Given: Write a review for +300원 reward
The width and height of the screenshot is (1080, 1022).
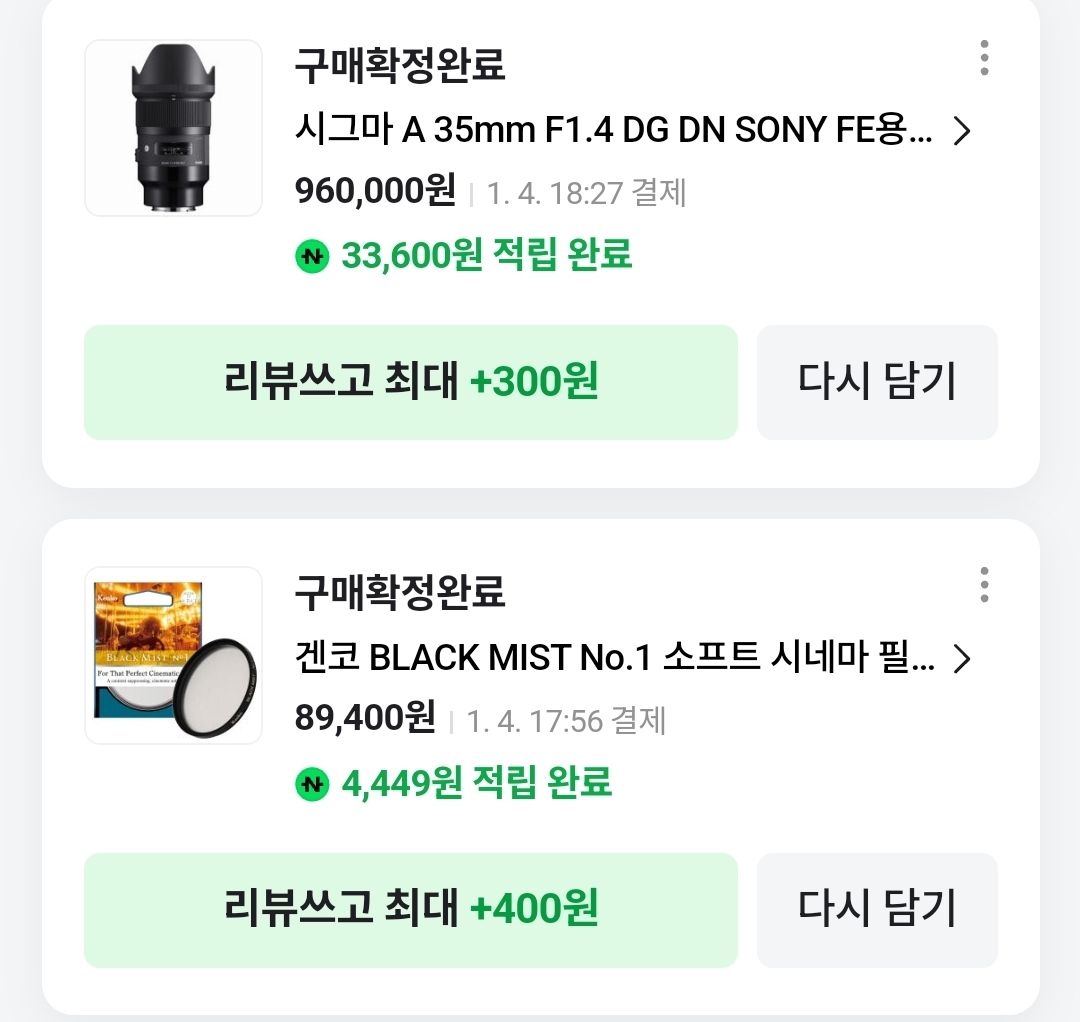Looking at the screenshot, I should tap(410, 382).
